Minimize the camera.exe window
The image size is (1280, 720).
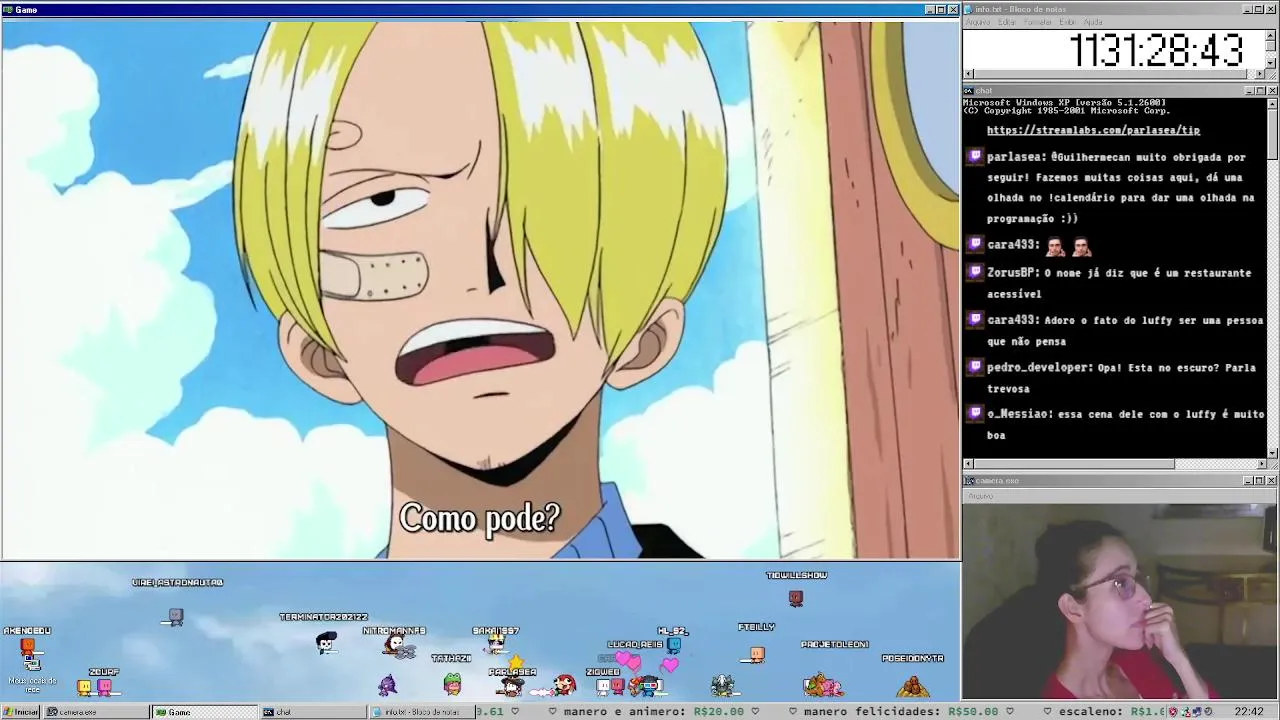point(1249,481)
